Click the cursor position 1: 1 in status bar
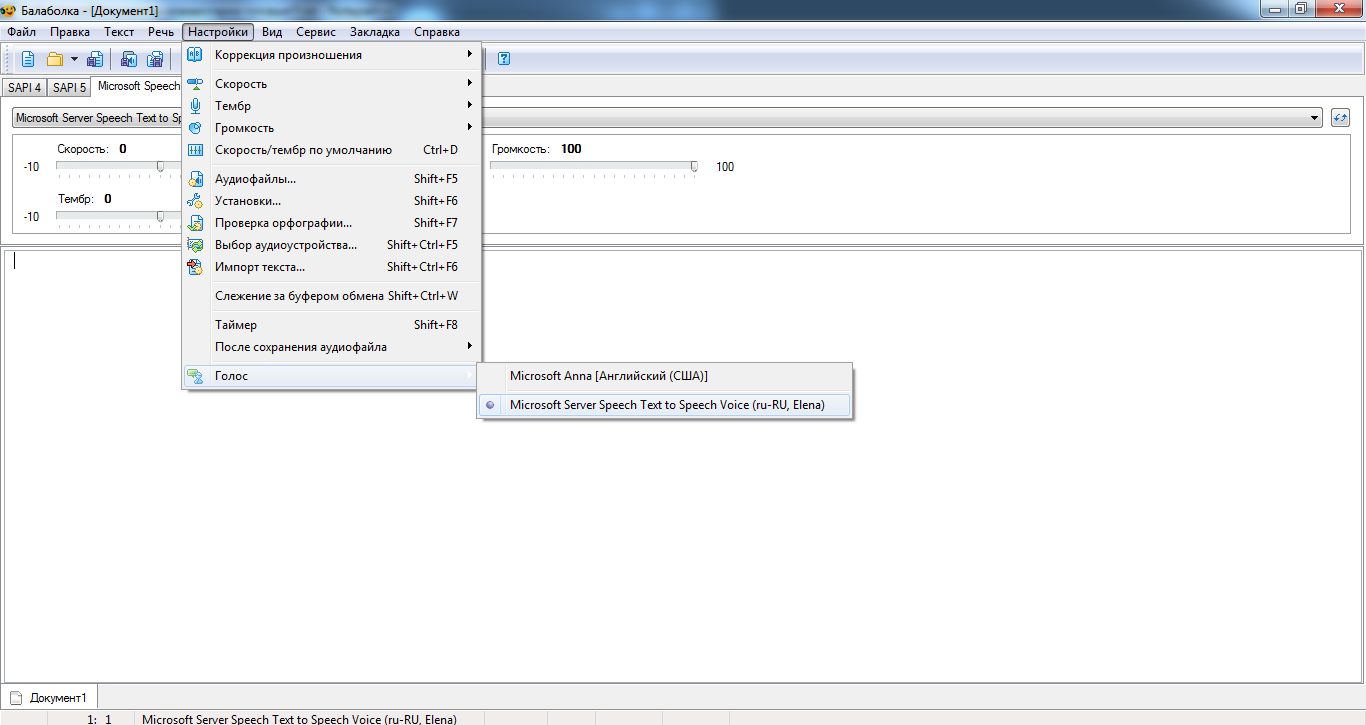The width and height of the screenshot is (1366, 725). click(x=99, y=719)
